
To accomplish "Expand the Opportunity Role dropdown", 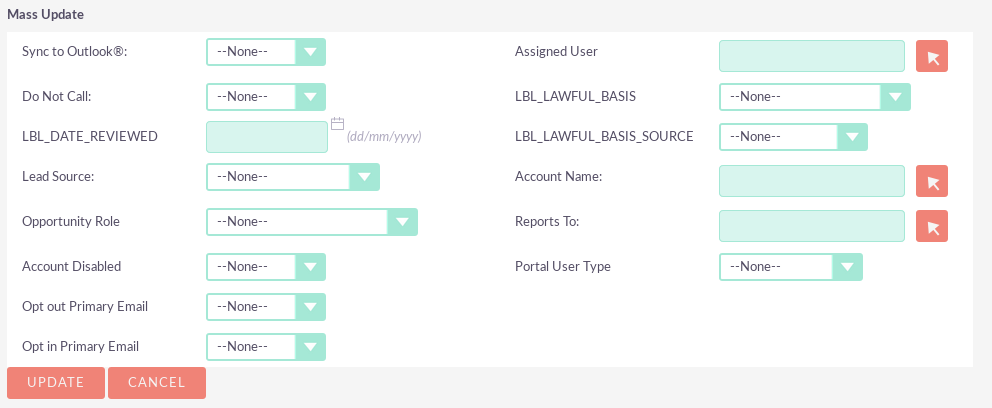I will (311, 222).
